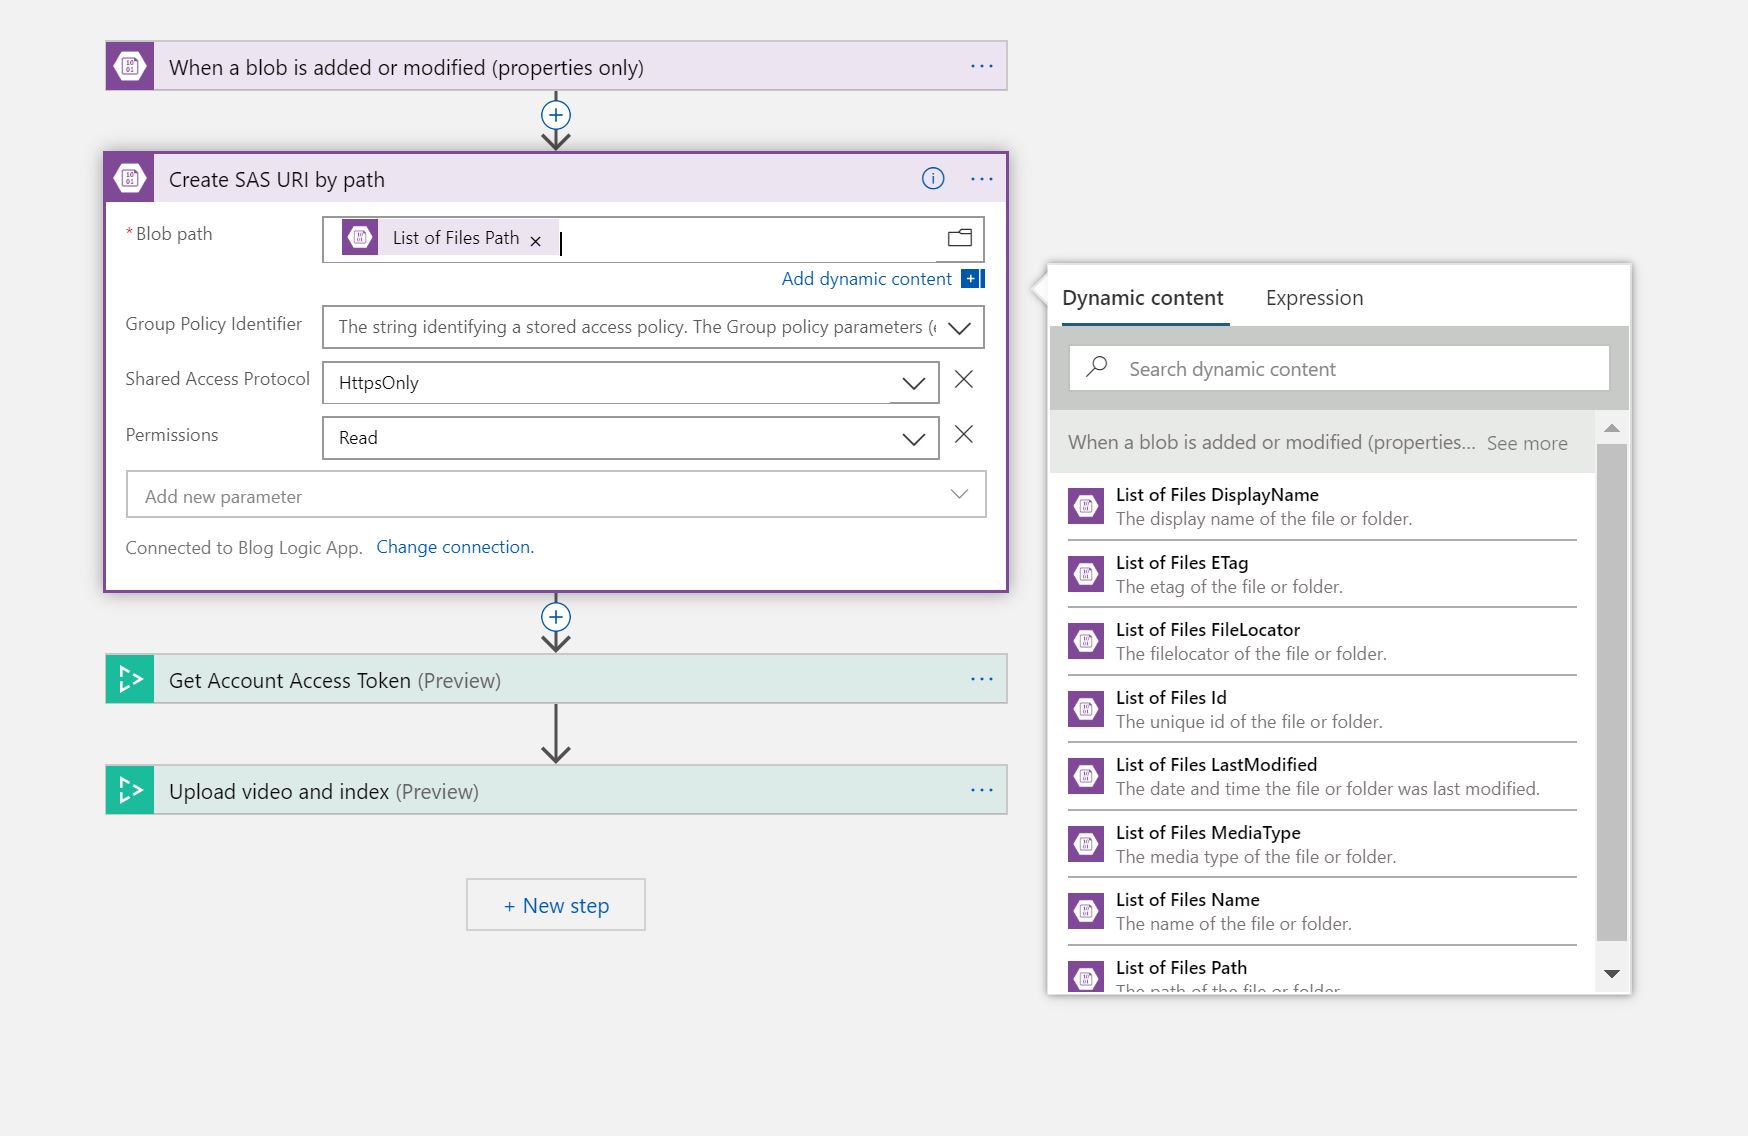Expand Get Account Access Token step
Viewport: 1748px width, 1136px height.
(x=556, y=679)
